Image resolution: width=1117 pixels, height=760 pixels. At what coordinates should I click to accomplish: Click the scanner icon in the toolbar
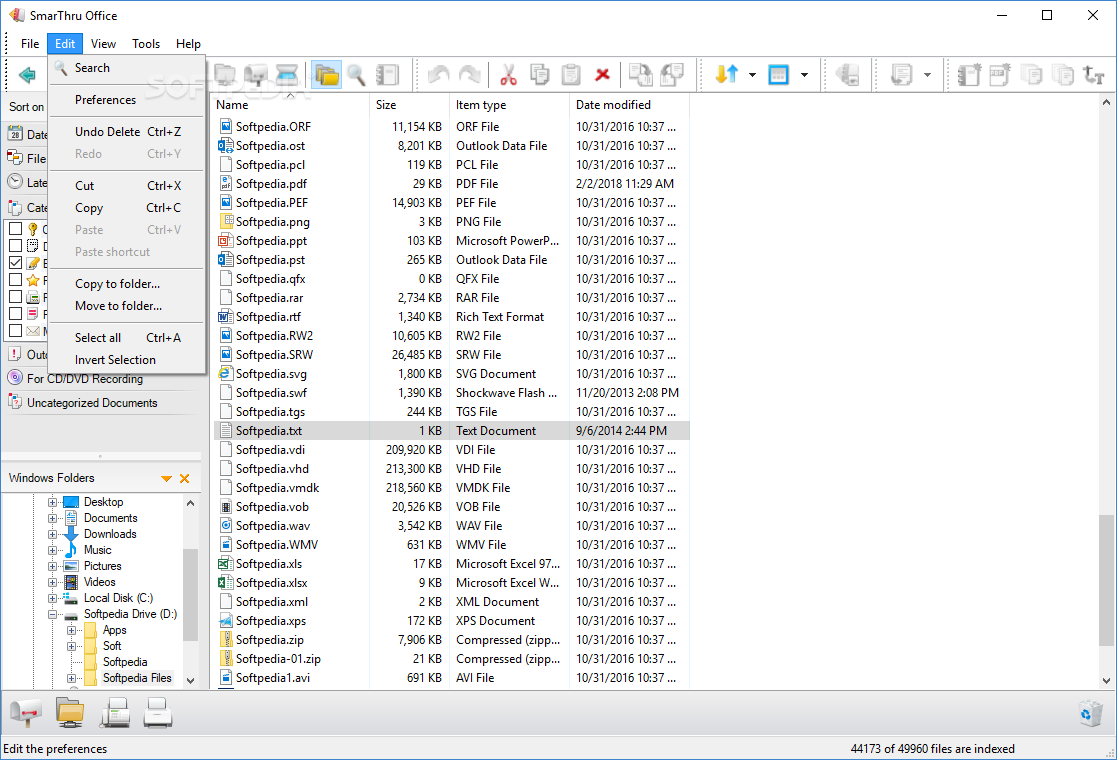pos(286,75)
